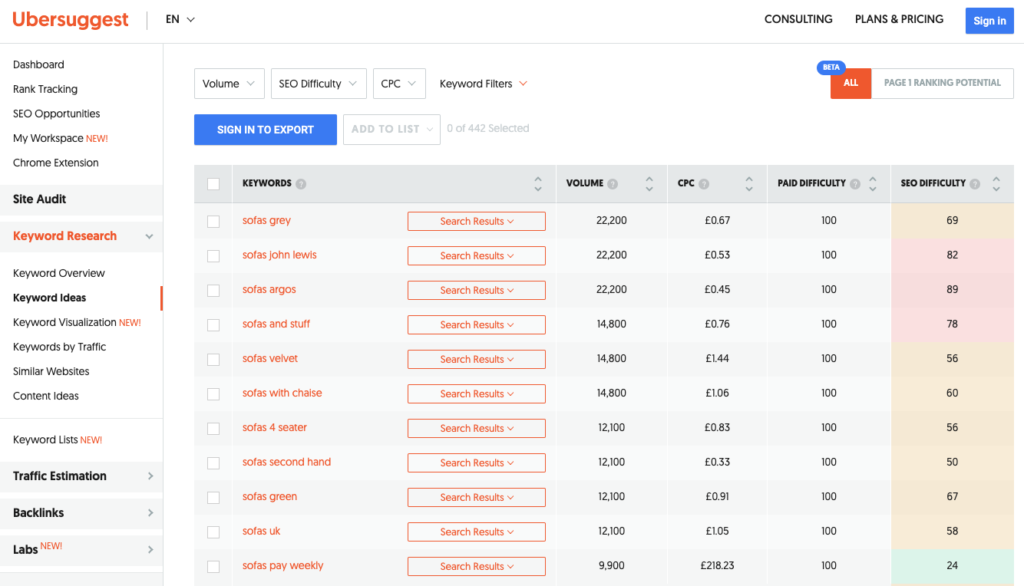Switch to the ALL tab
1024x586 pixels.
(851, 84)
